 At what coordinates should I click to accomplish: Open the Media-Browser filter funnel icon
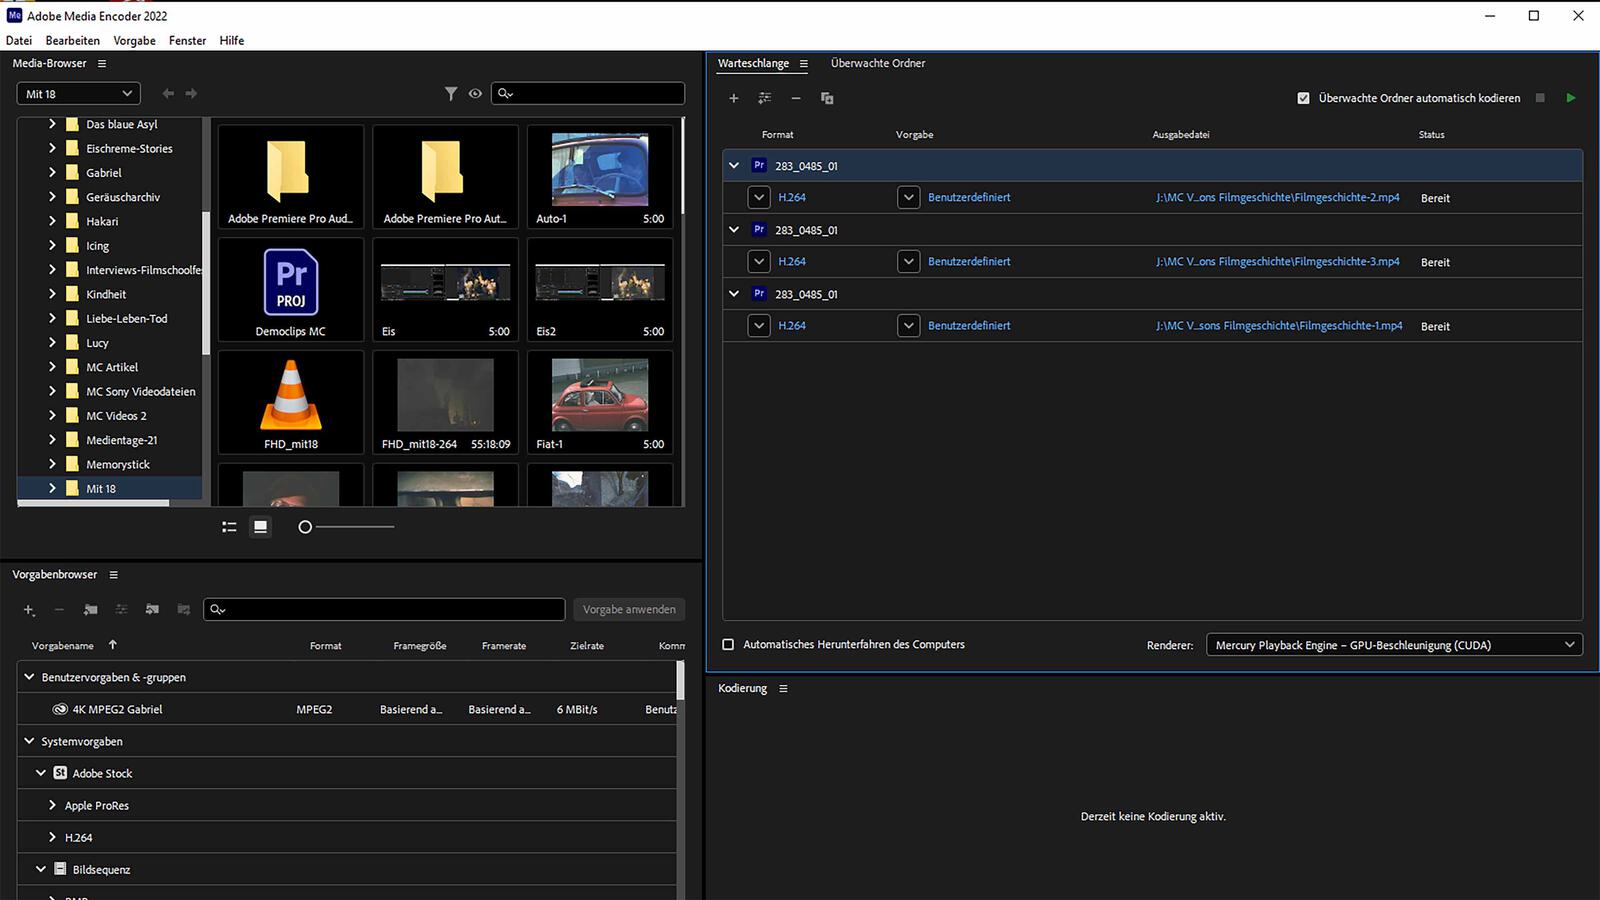pos(450,93)
